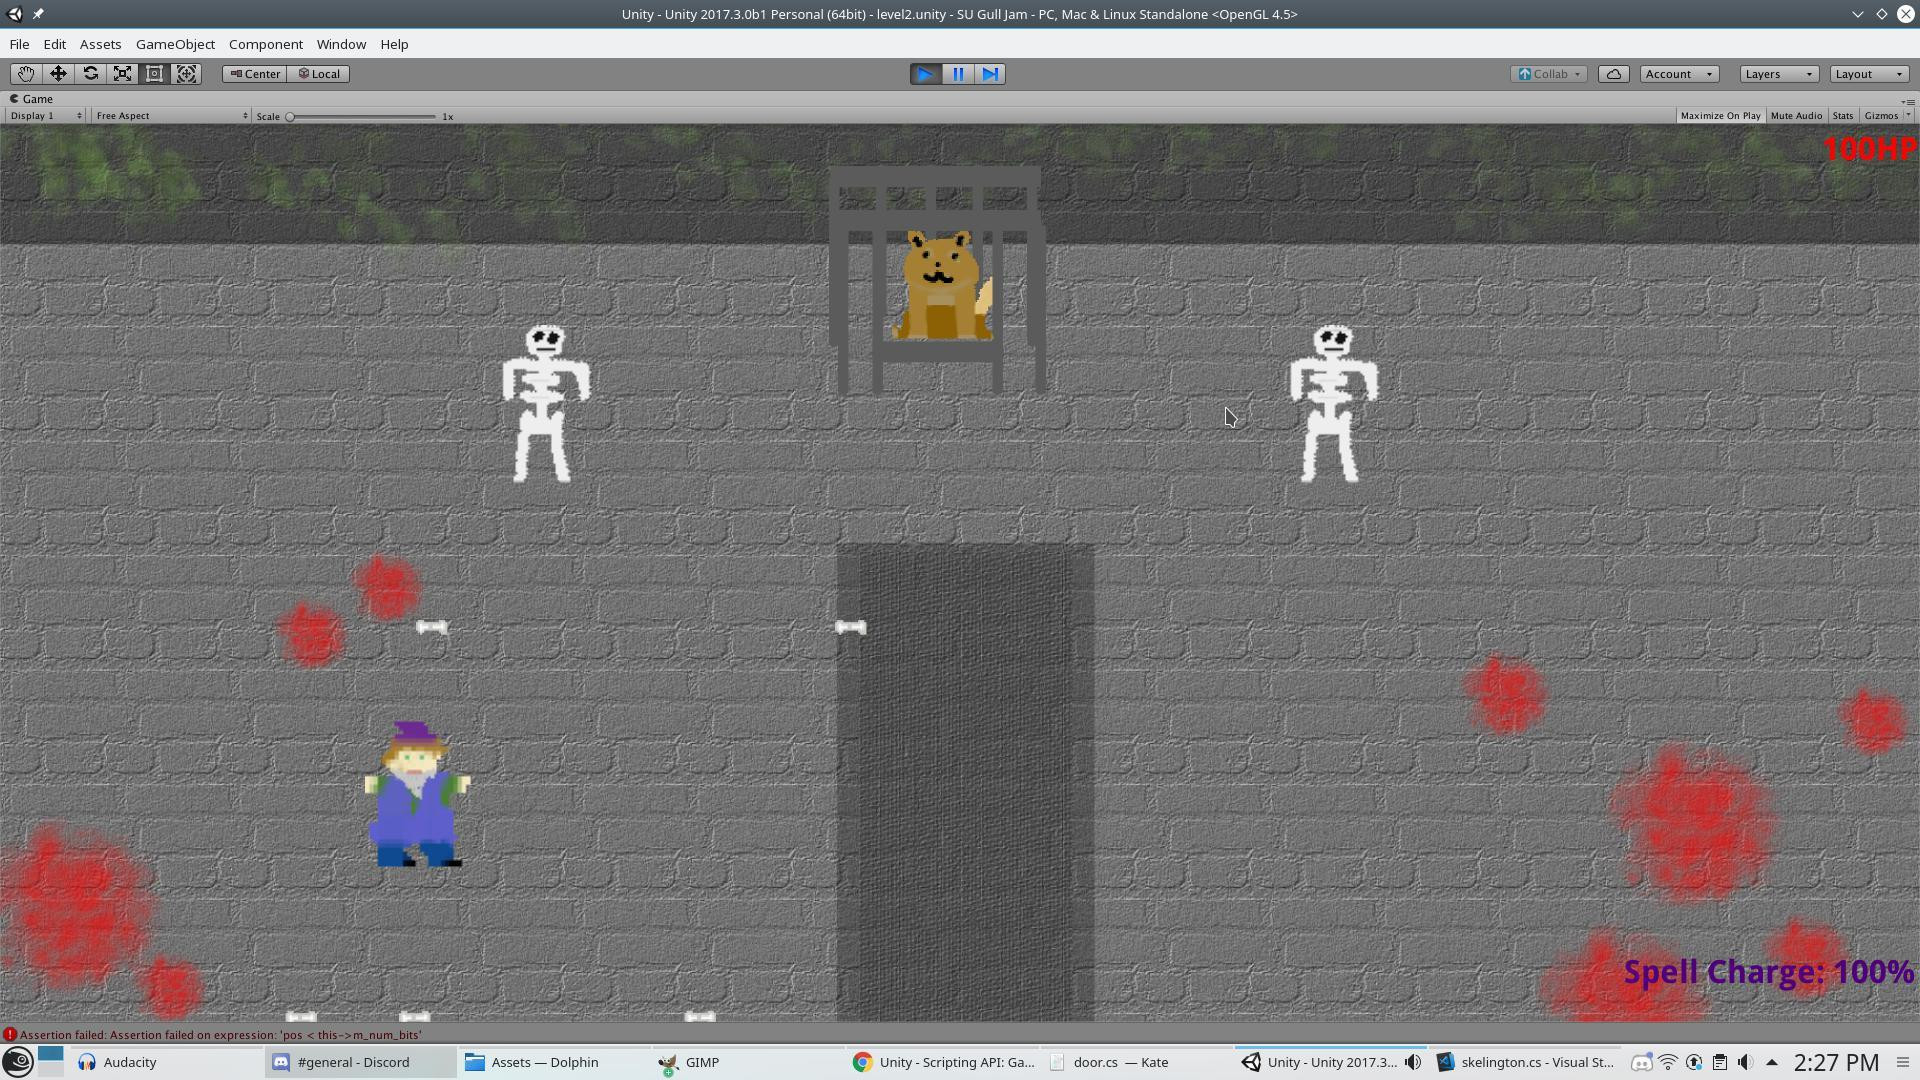The image size is (1920, 1080).
Task: Open Unity Services cloud button
Action: [1613, 74]
